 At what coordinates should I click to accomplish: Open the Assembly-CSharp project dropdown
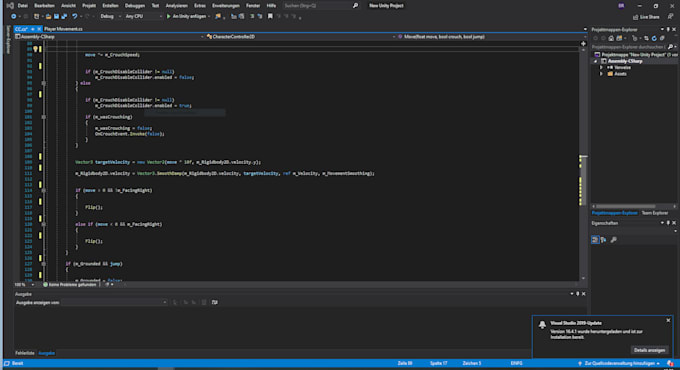pos(109,37)
